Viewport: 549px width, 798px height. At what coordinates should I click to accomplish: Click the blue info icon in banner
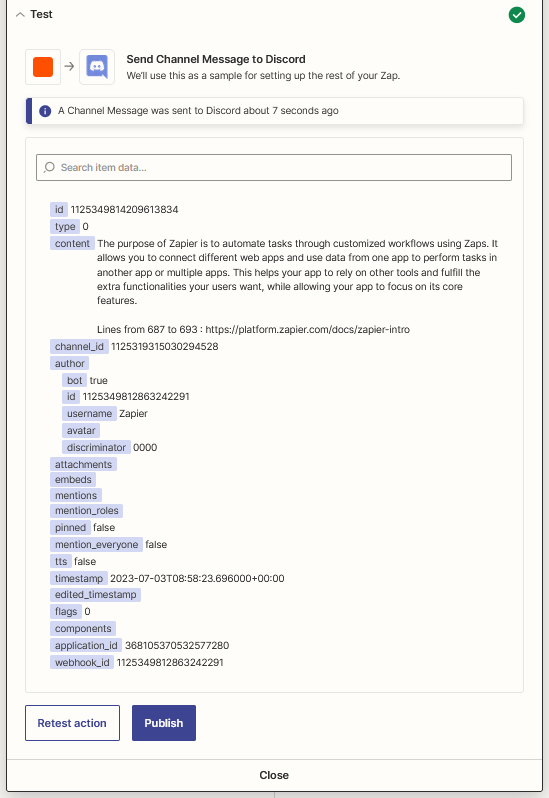pos(45,111)
